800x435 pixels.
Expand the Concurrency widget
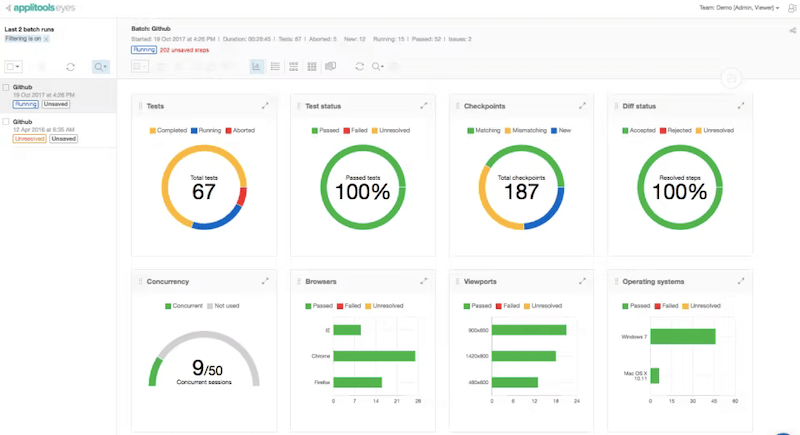265,281
